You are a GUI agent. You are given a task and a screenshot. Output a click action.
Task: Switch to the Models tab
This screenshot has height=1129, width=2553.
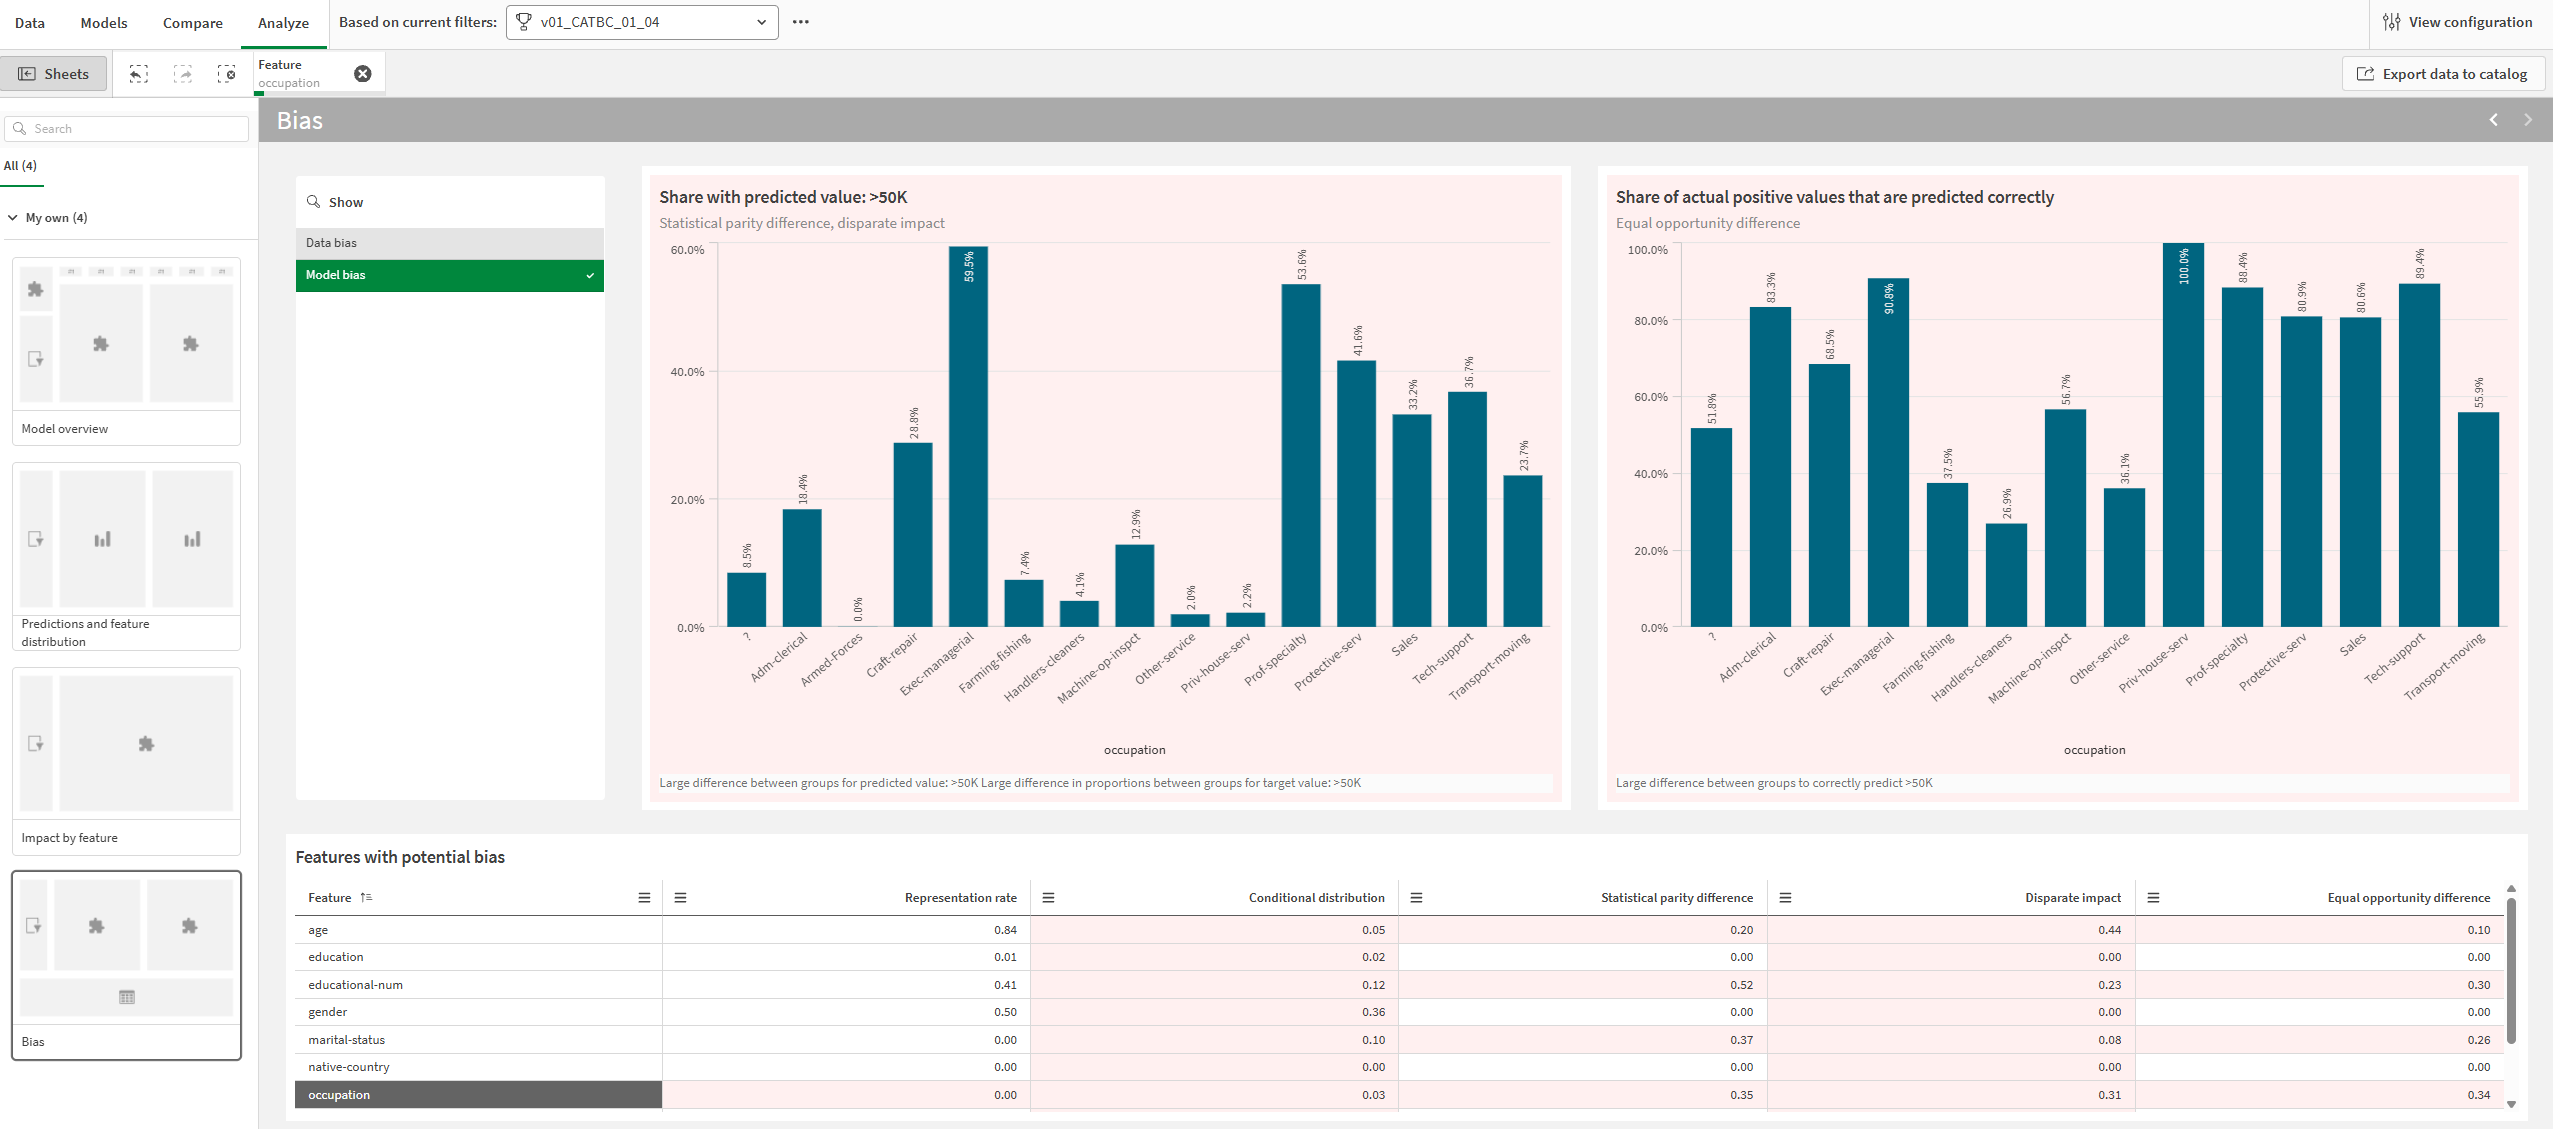tap(103, 22)
